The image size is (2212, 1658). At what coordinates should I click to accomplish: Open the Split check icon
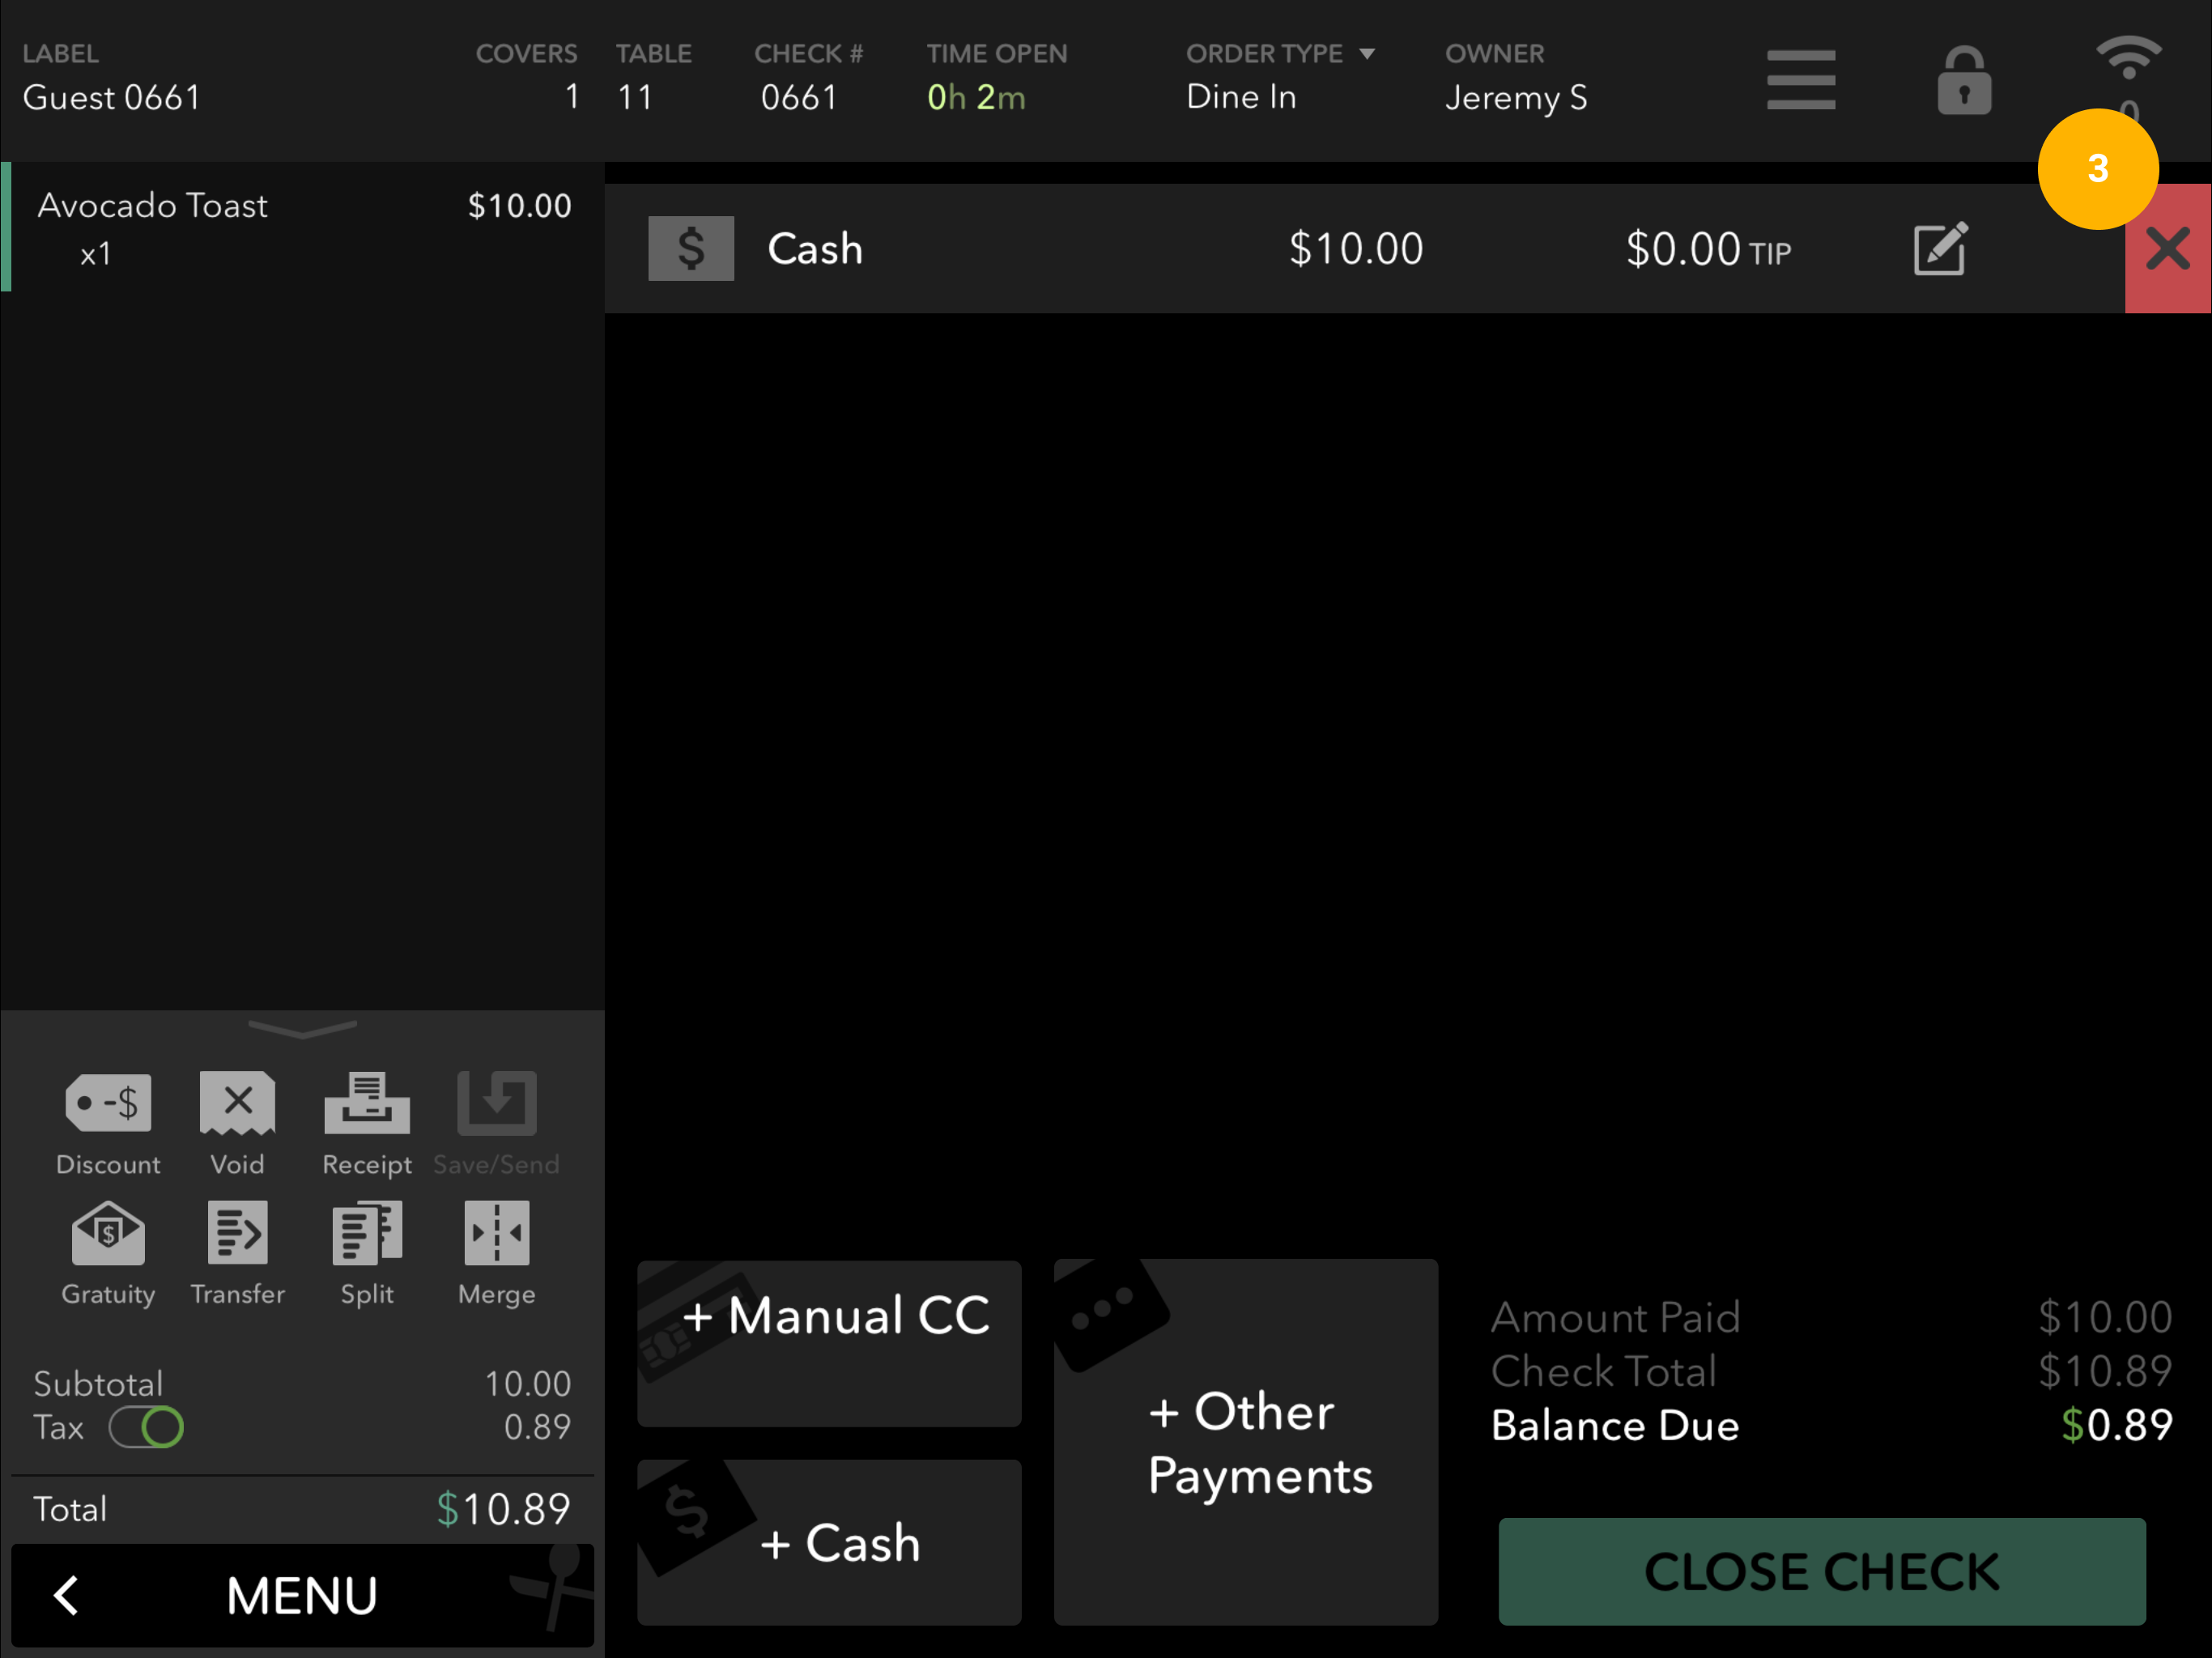click(x=367, y=1233)
